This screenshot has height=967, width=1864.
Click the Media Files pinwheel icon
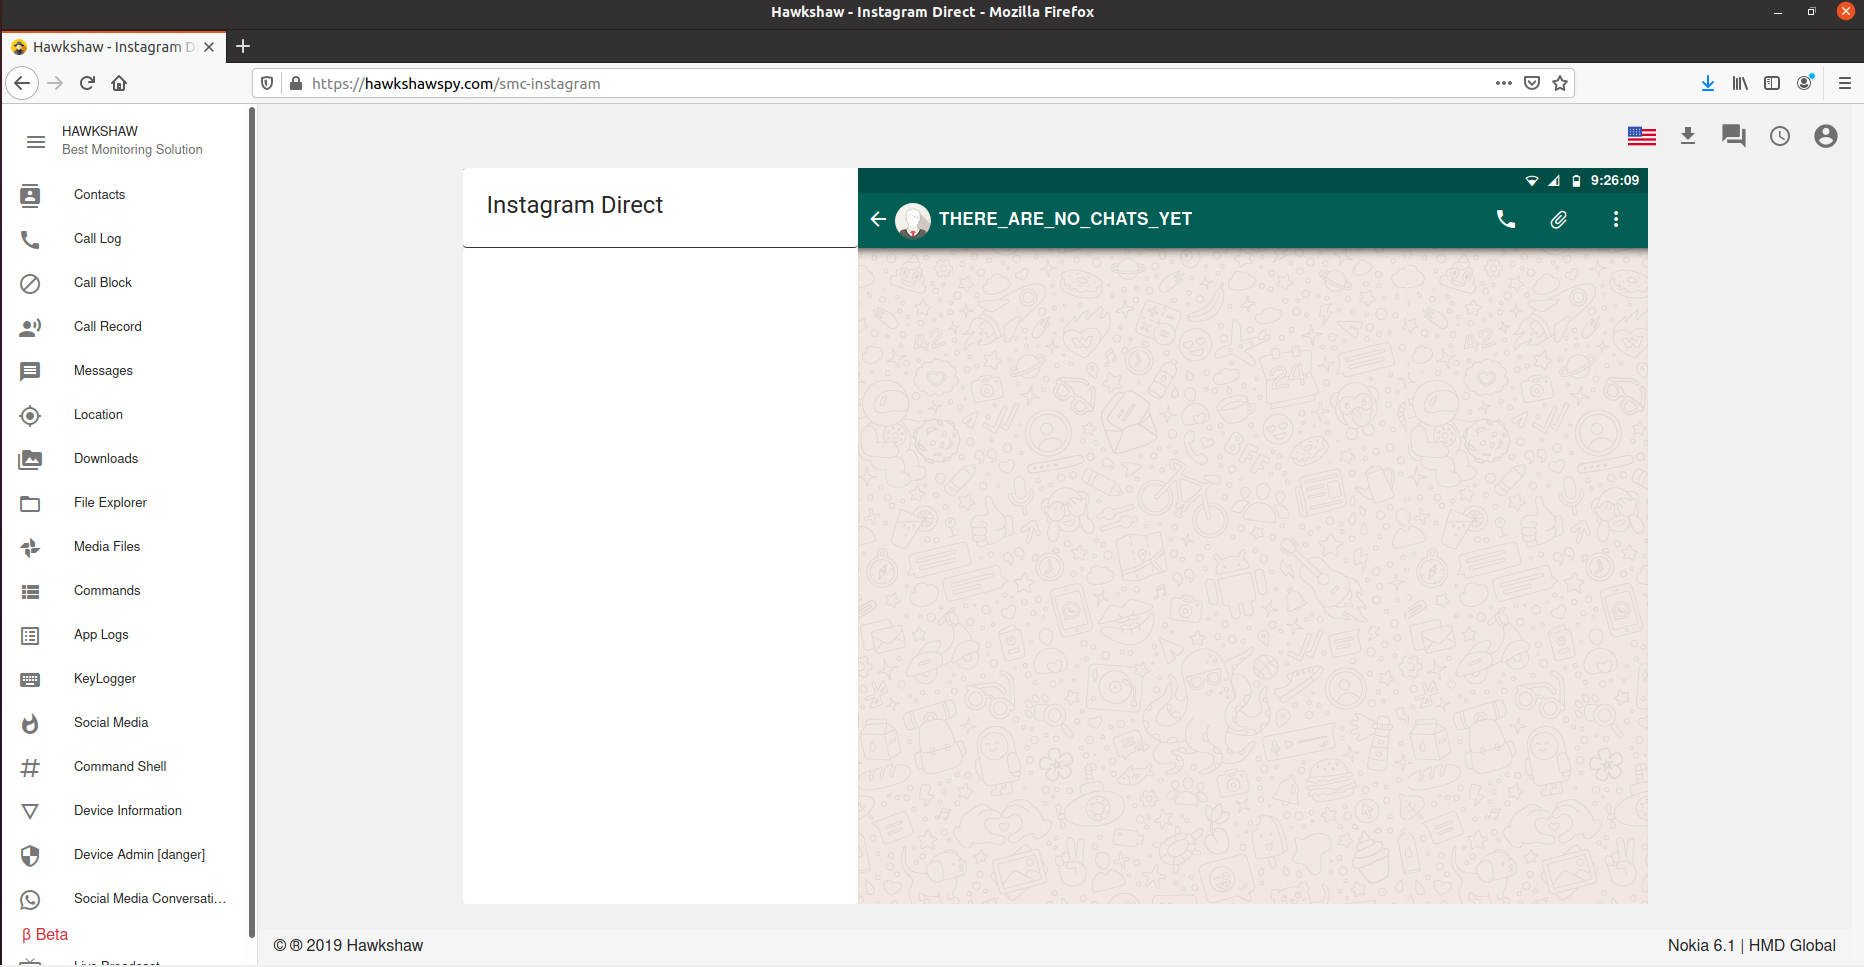point(30,548)
